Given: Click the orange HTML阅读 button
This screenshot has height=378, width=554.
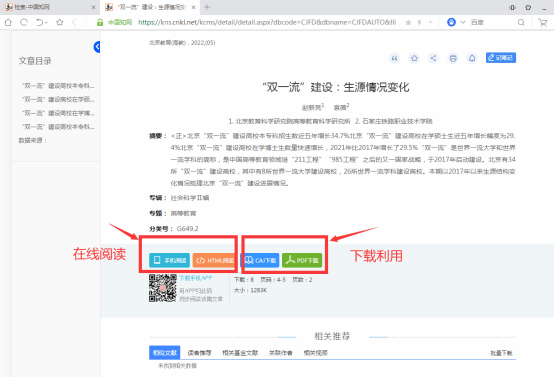Looking at the screenshot, I should [x=214, y=260].
